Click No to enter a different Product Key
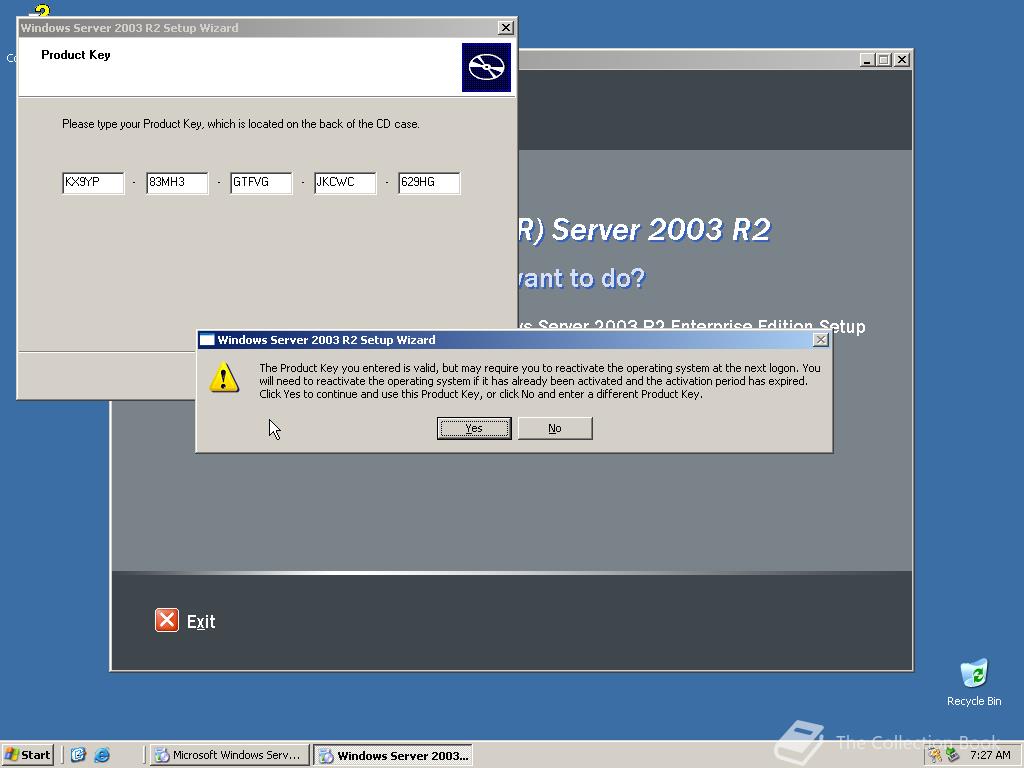This screenshot has width=1024, height=768. tap(555, 428)
